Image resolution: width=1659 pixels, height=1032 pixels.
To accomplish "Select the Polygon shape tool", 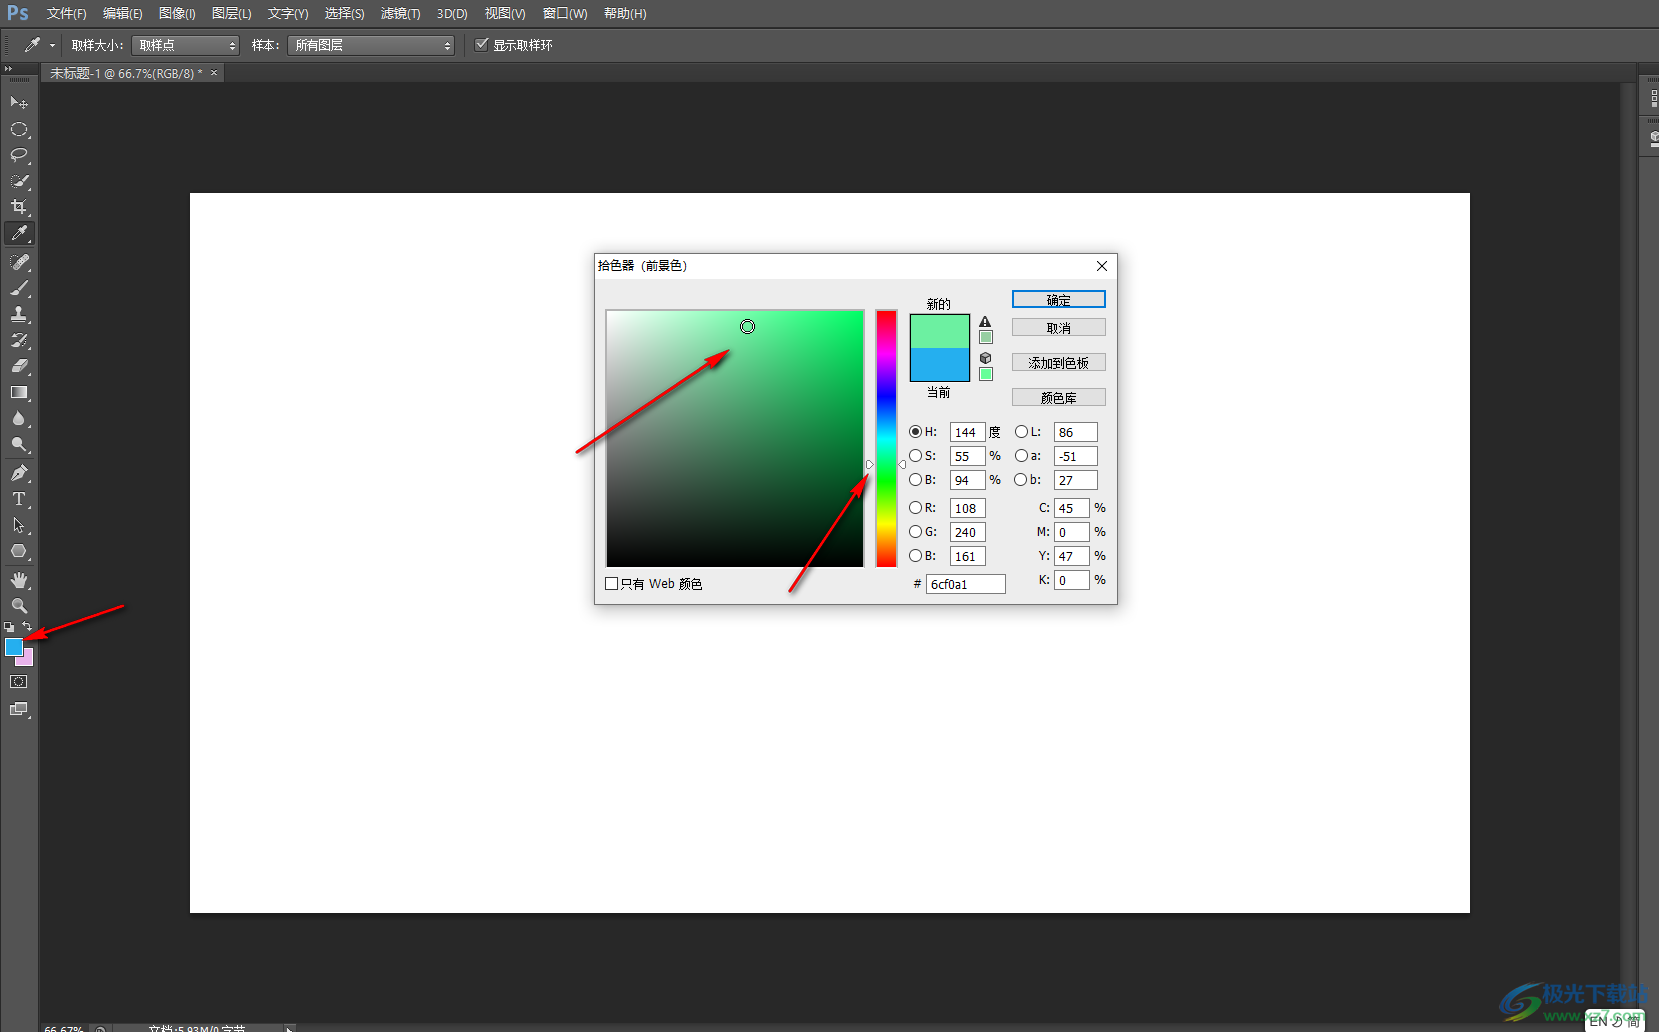I will (x=19, y=551).
